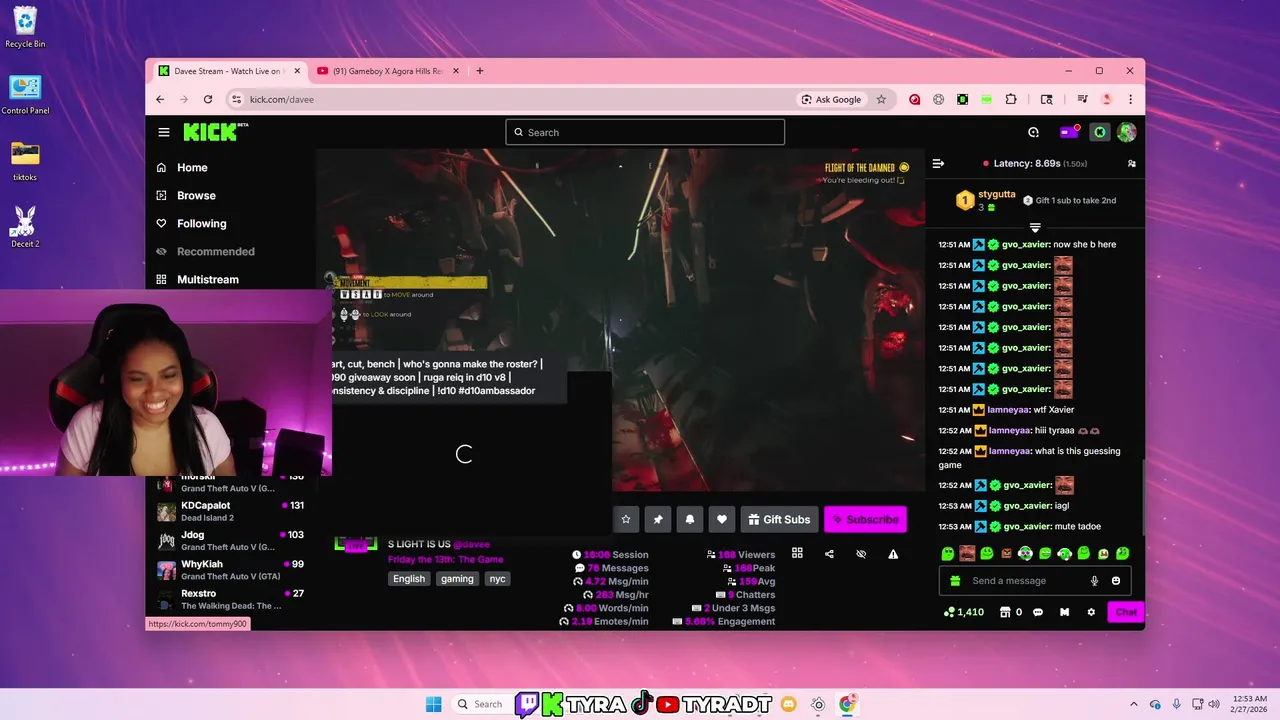Open the Windows Start menu

[x=433, y=704]
